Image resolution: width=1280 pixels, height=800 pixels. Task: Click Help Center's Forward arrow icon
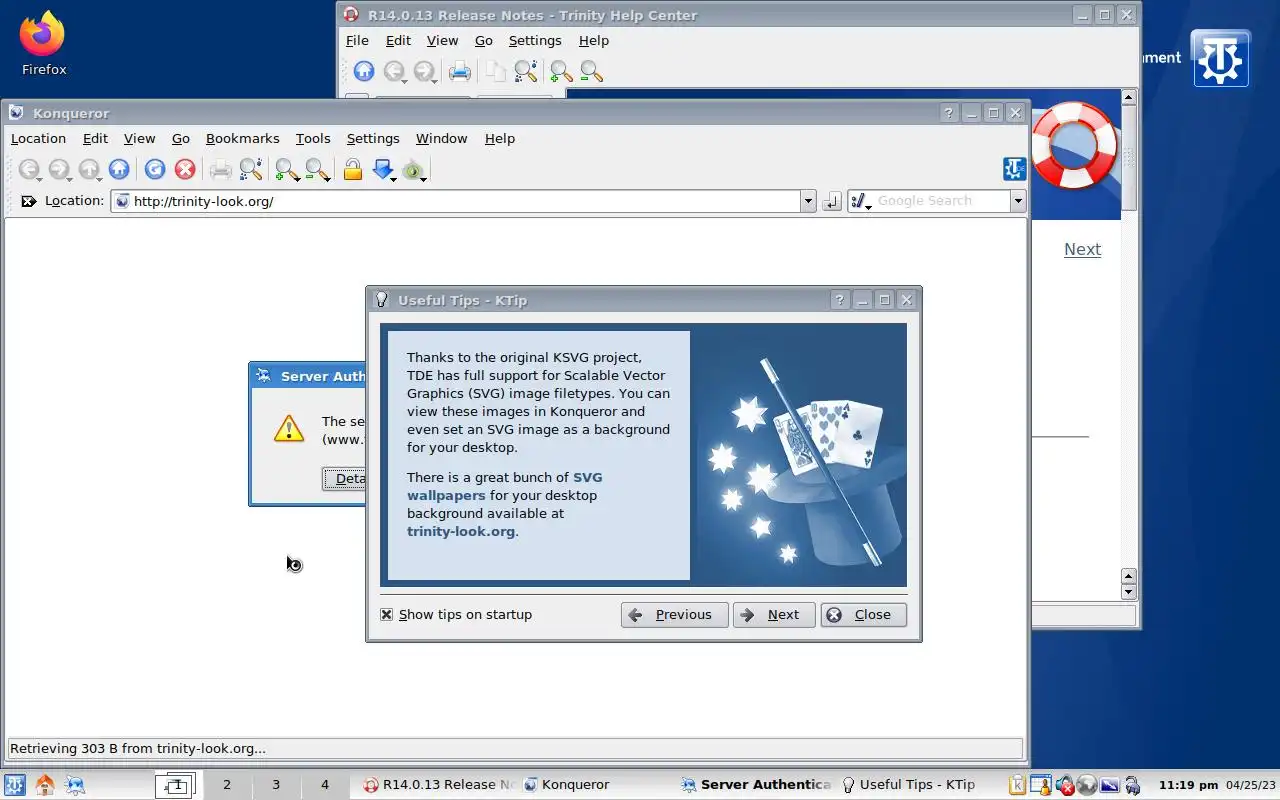tap(425, 71)
